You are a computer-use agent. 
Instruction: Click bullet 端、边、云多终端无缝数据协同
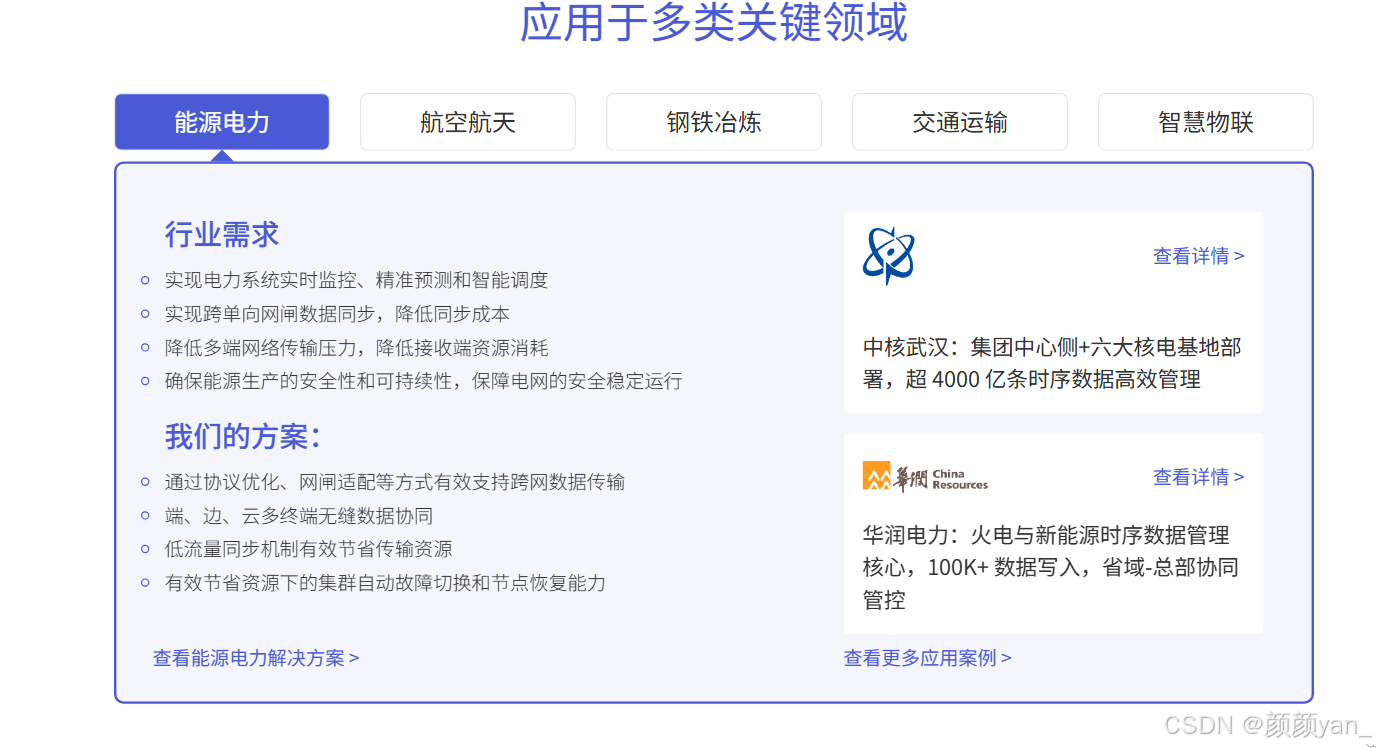point(299,516)
